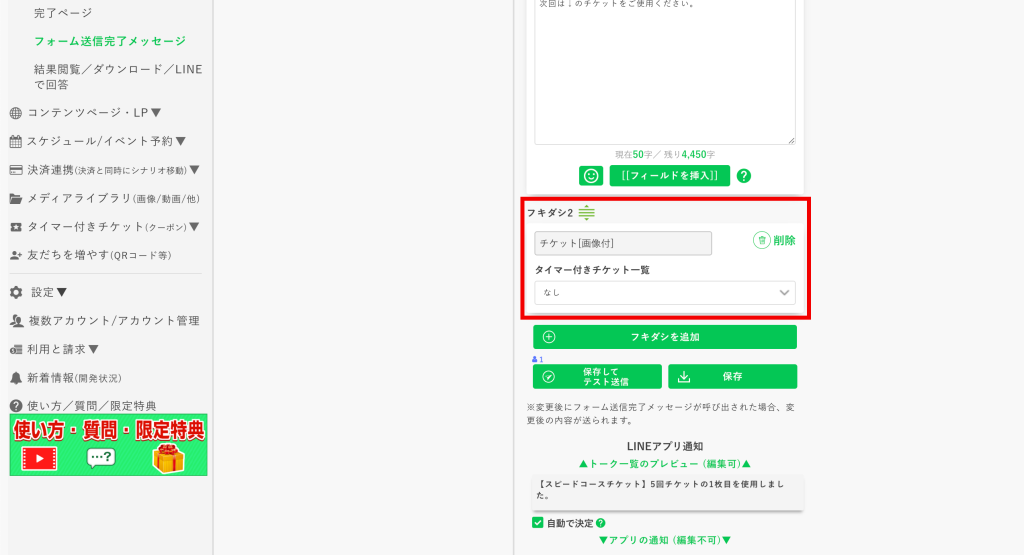1024x555 pixels.
Task: Click the plus icon on フキダシを追加
Action: (549, 337)
